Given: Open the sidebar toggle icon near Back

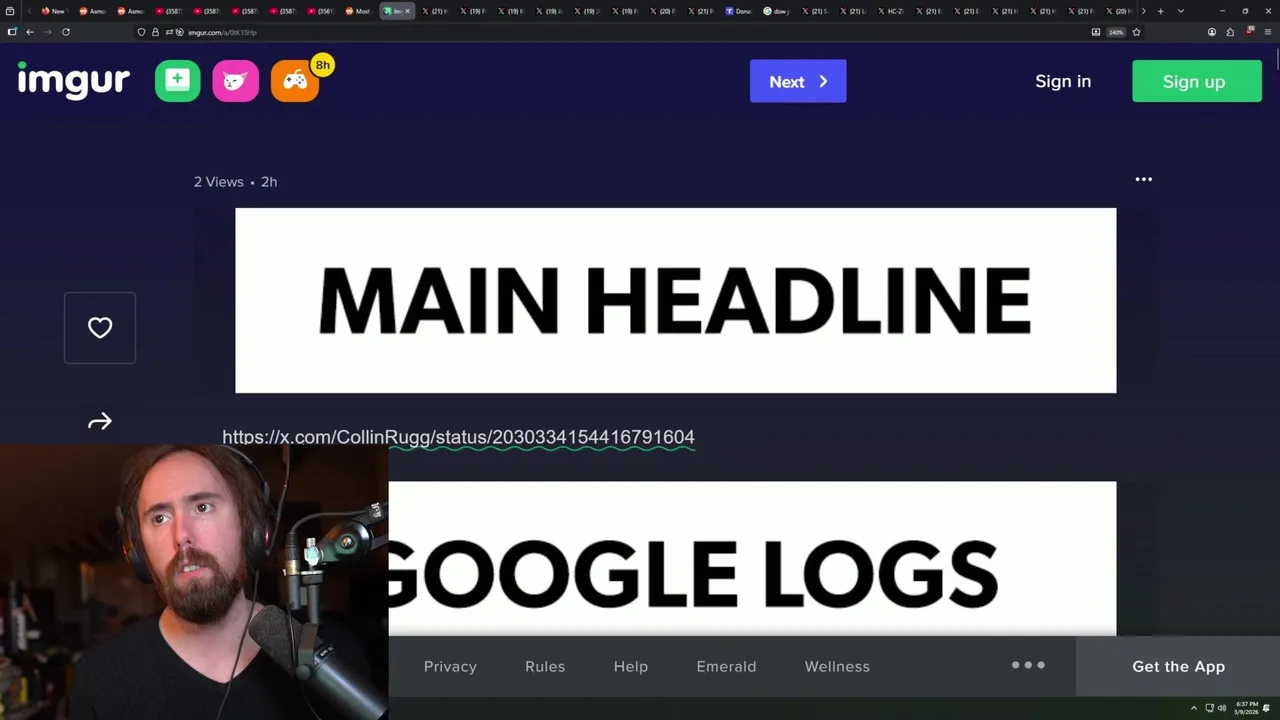Looking at the screenshot, I should click(12, 32).
